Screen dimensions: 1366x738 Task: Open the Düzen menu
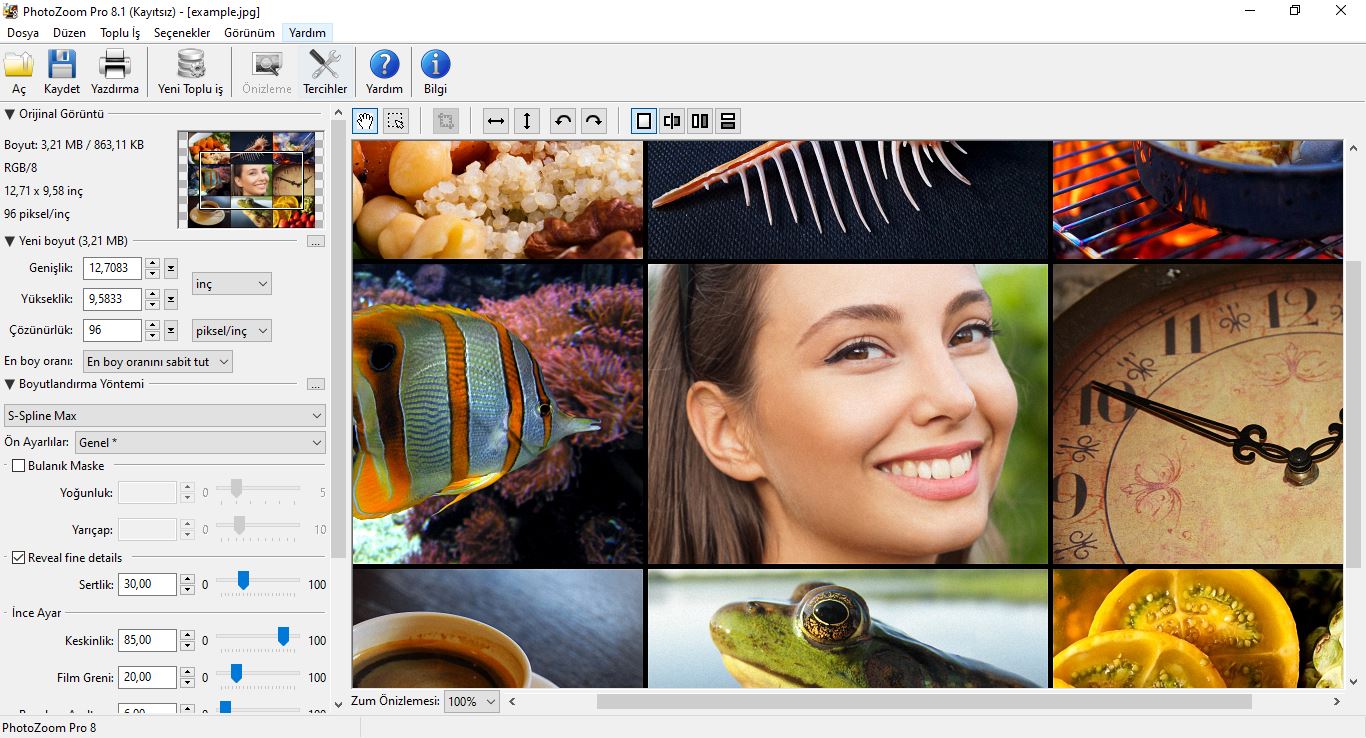pyautogui.click(x=70, y=33)
